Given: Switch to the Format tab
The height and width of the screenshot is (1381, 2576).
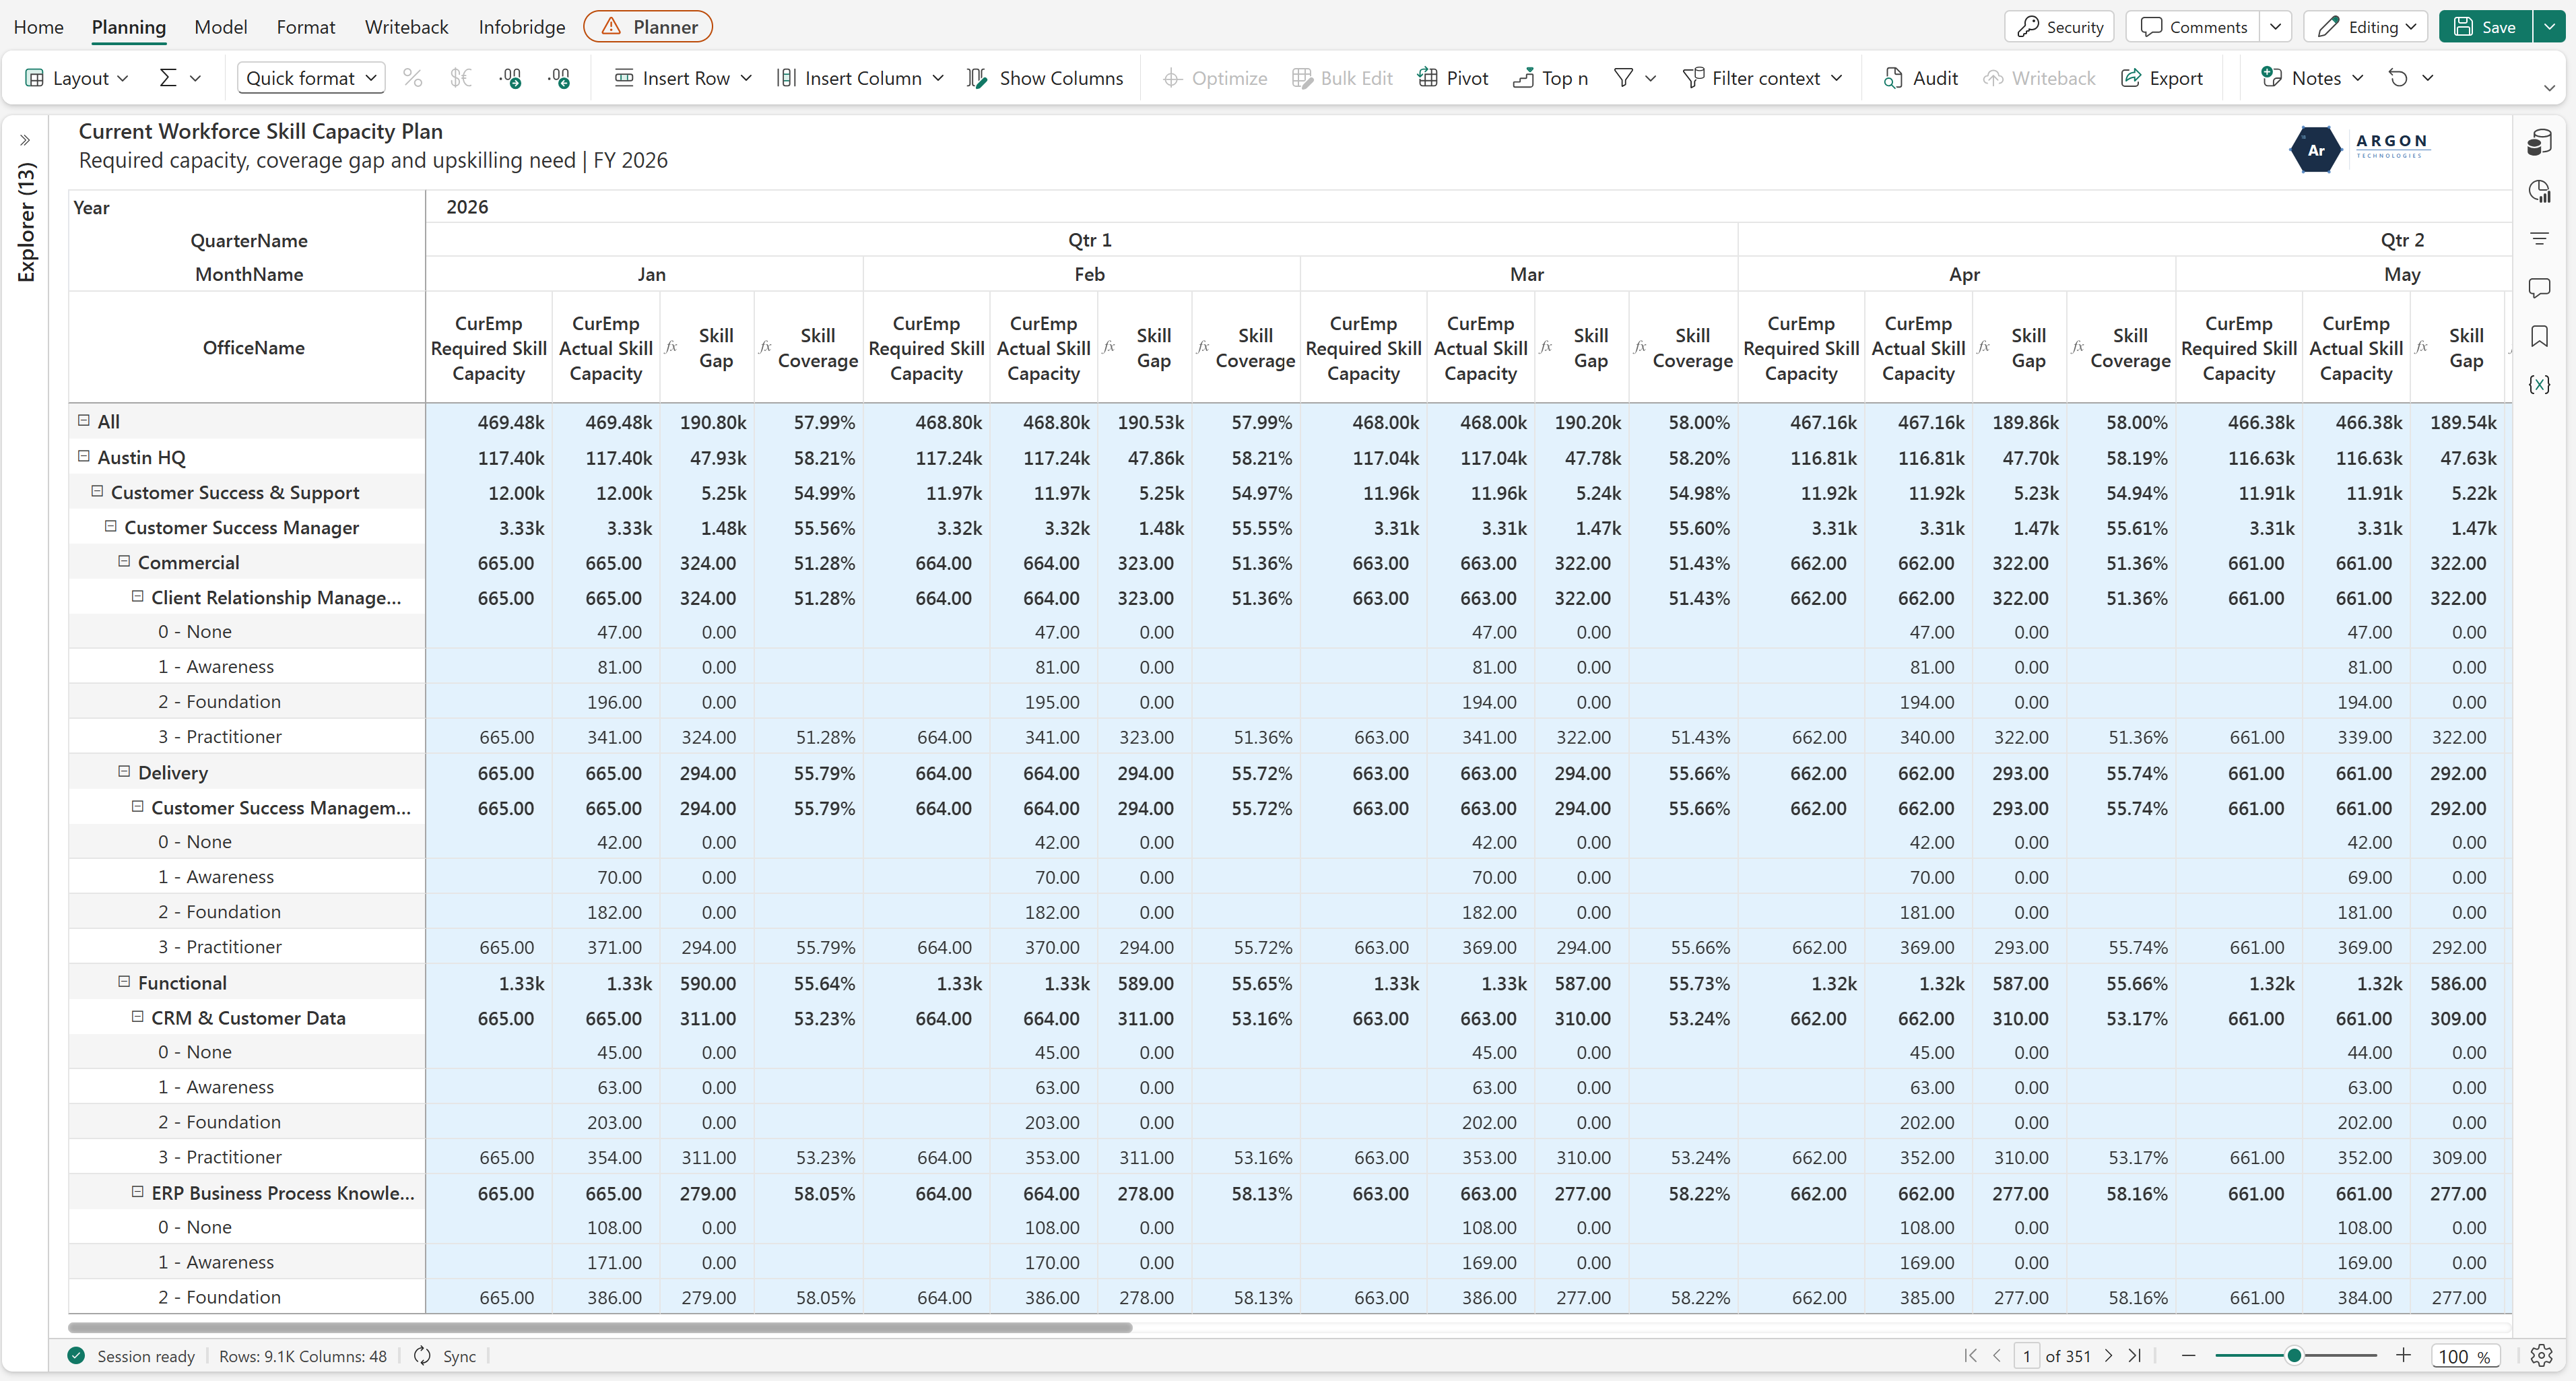Looking at the screenshot, I should click(306, 27).
